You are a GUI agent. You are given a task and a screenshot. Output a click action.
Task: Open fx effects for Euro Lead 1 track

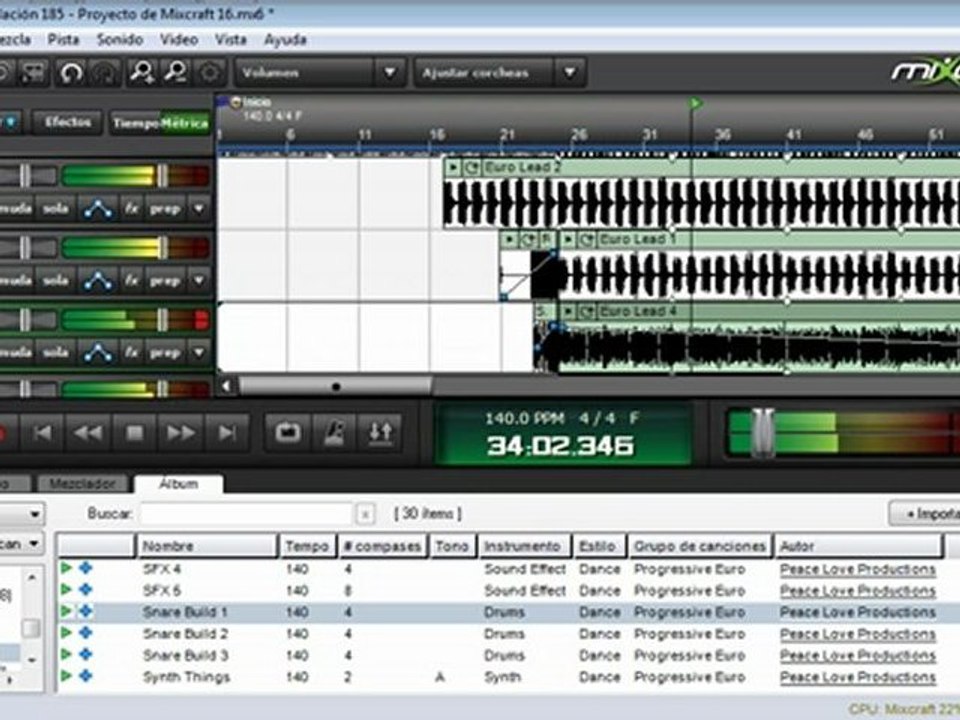pos(131,281)
